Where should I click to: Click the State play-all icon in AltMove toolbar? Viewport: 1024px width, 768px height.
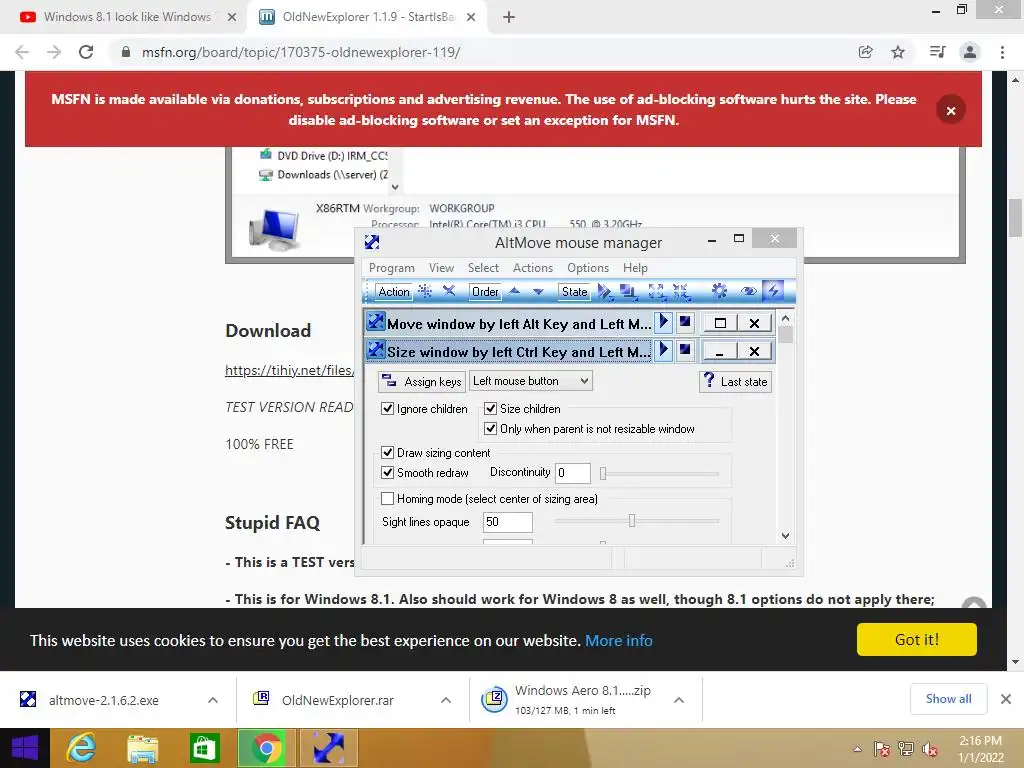[605, 291]
